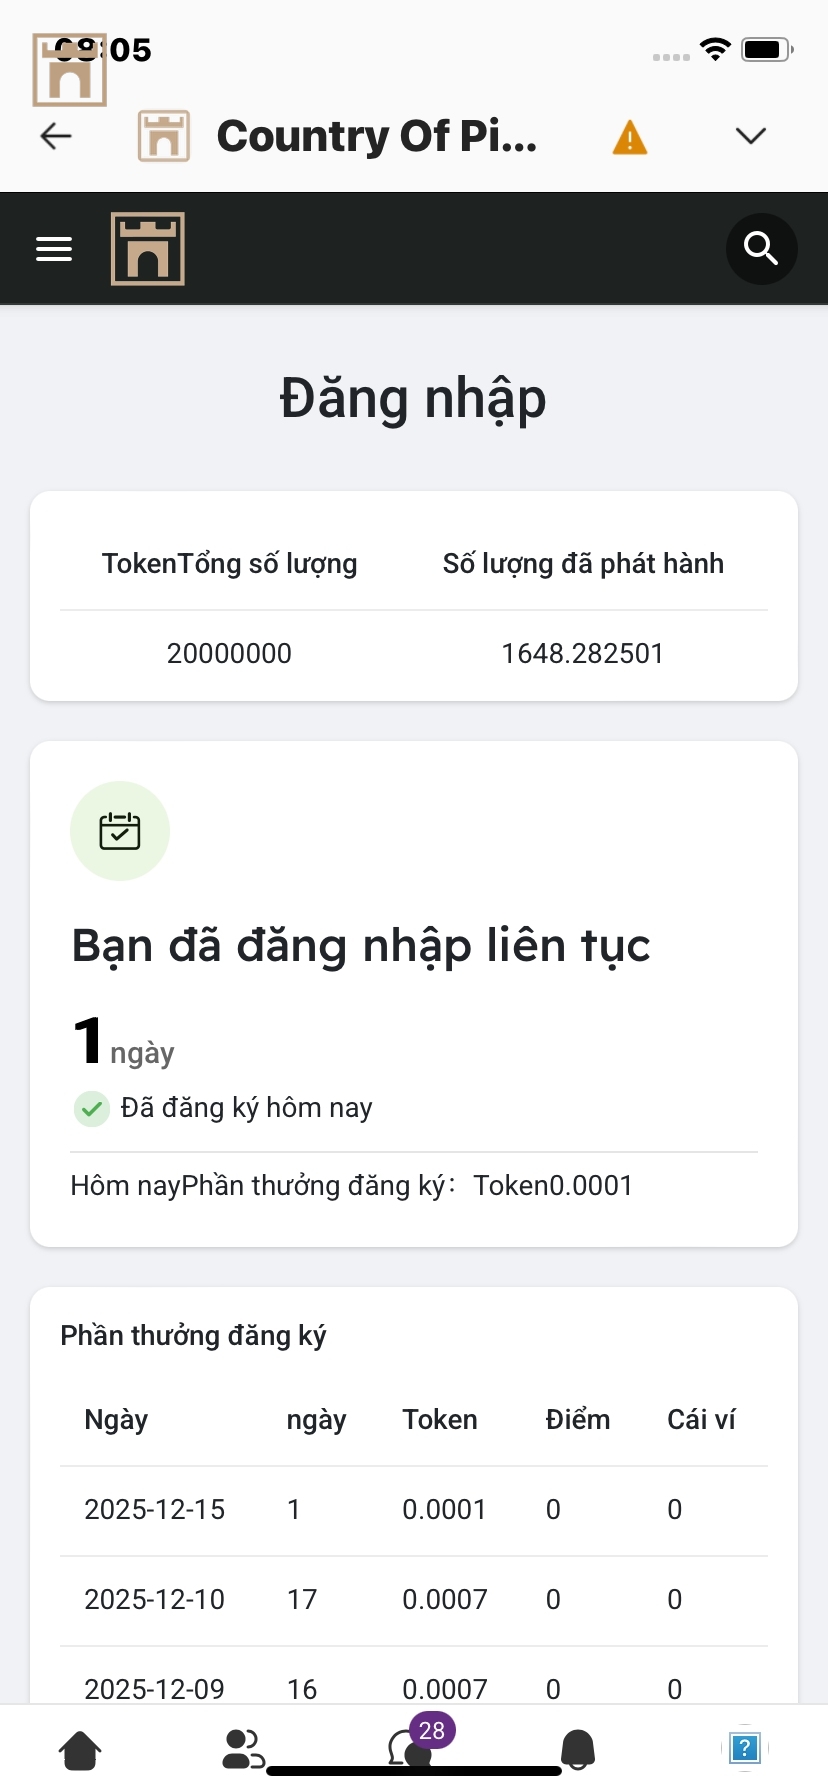Tap the calendar check-in icon
The height and width of the screenshot is (1792, 828).
[x=120, y=831]
